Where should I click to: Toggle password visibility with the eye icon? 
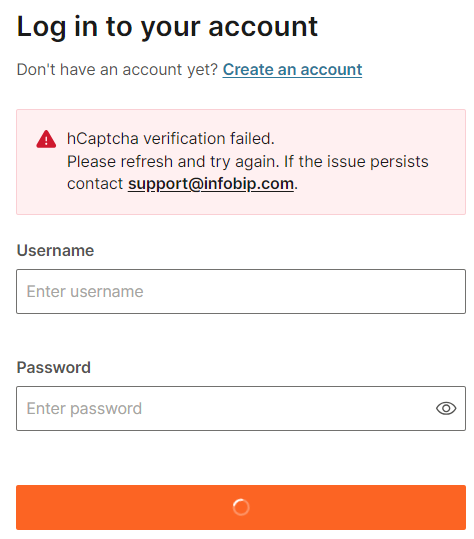click(446, 408)
